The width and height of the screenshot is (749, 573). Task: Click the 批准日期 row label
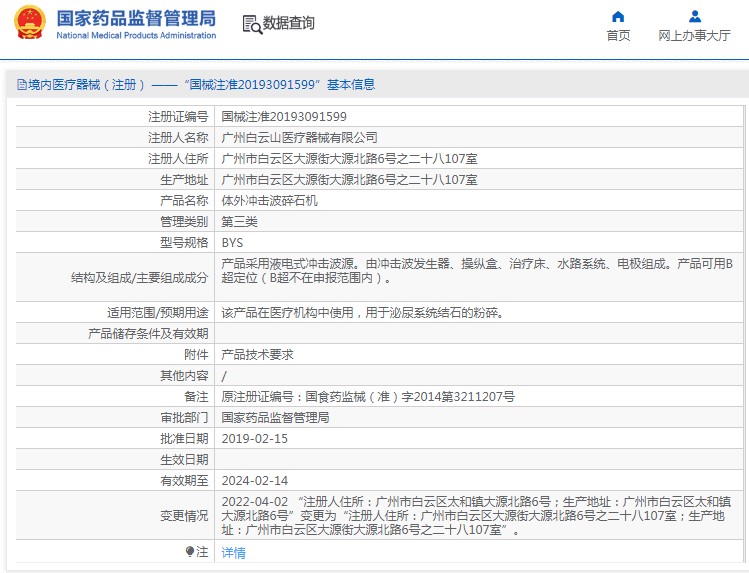pyautogui.click(x=184, y=439)
